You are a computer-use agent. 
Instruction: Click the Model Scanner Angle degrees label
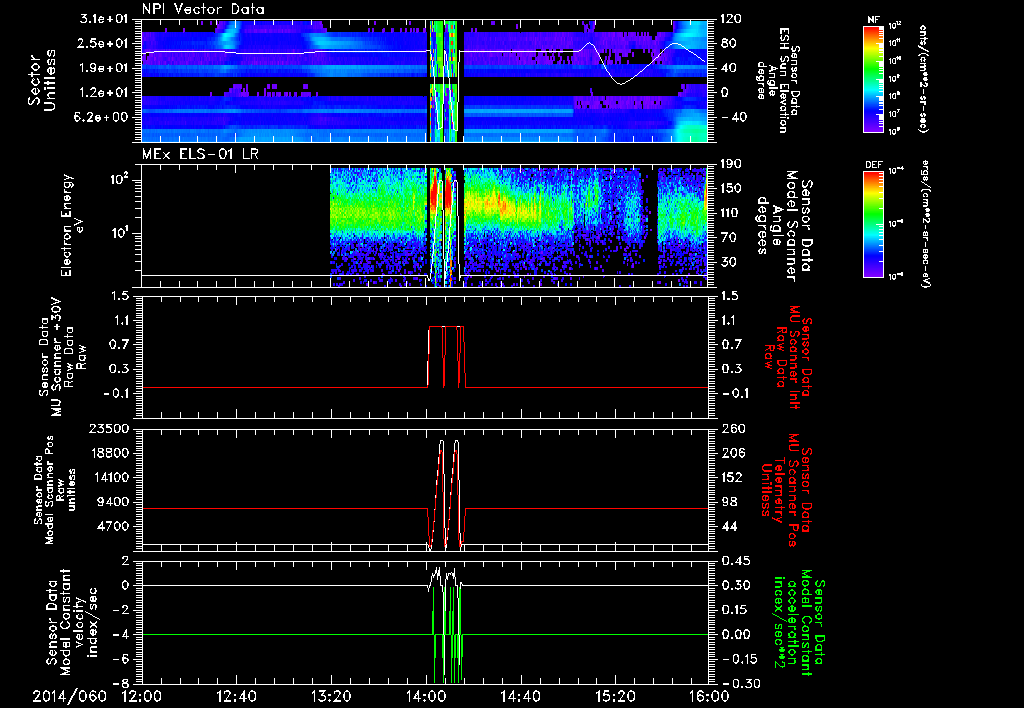point(783,226)
